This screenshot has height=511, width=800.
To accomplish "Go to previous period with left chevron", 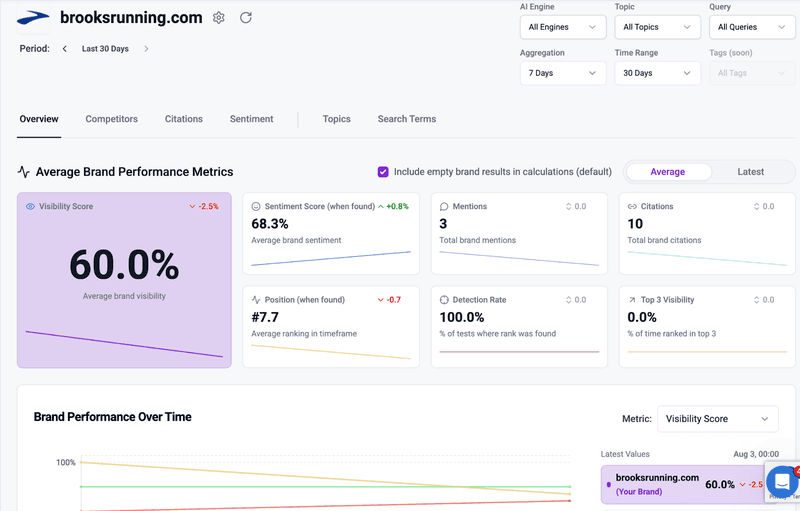I will point(65,49).
